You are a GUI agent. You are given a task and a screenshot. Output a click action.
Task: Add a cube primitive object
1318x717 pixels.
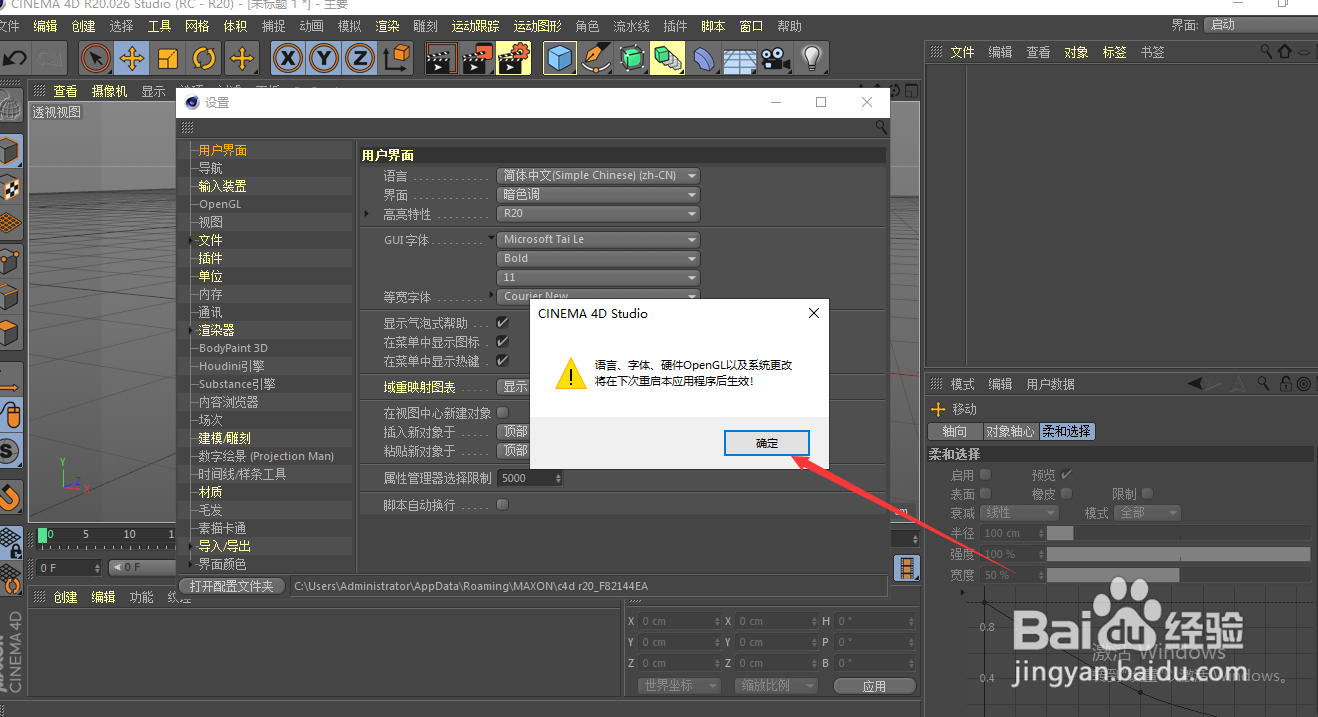tap(560, 59)
